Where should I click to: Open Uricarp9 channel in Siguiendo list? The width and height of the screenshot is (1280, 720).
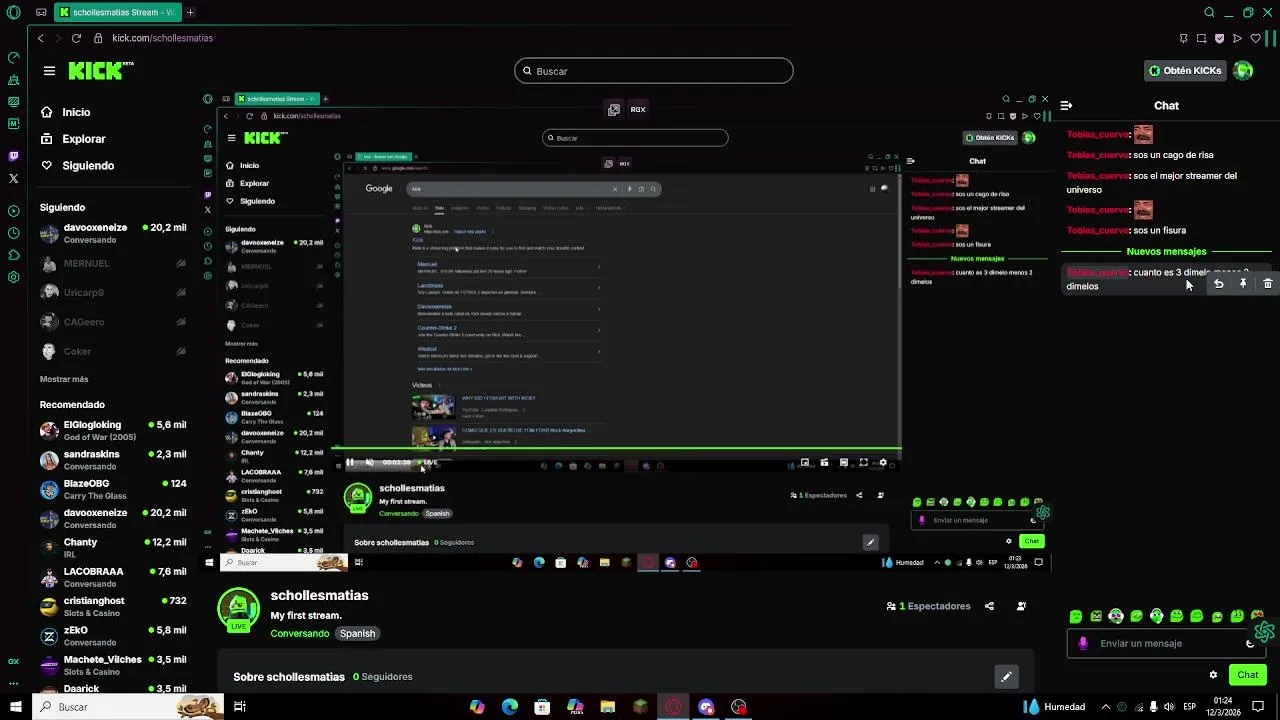click(113, 293)
